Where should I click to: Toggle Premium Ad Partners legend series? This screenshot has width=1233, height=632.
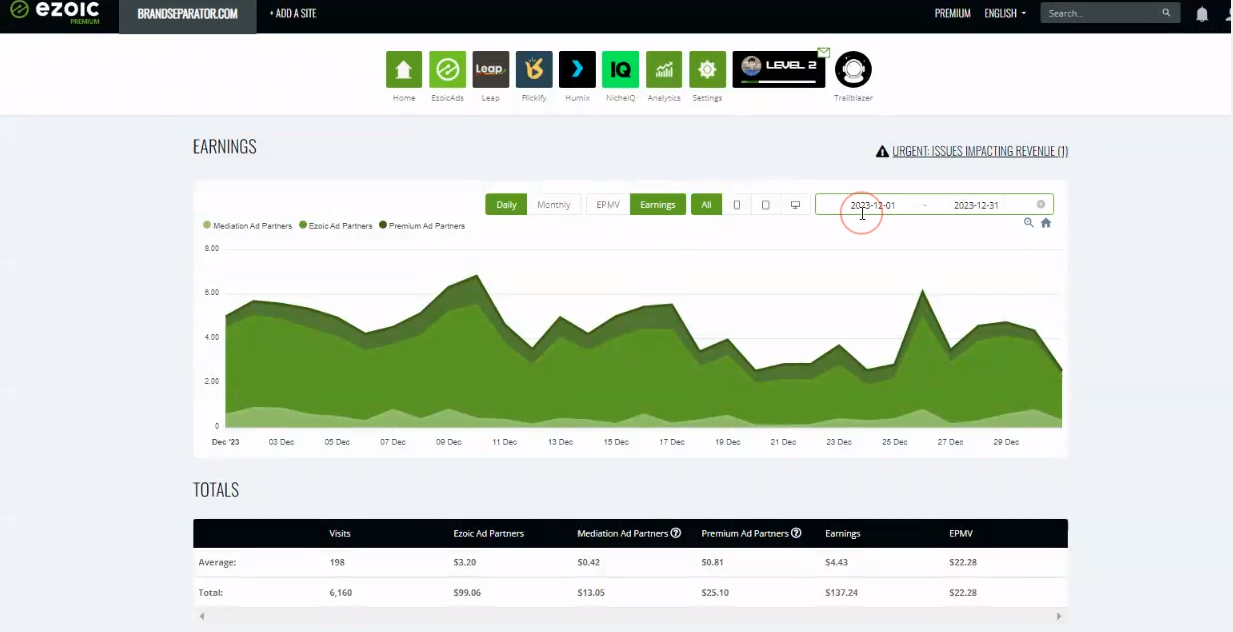coord(422,226)
